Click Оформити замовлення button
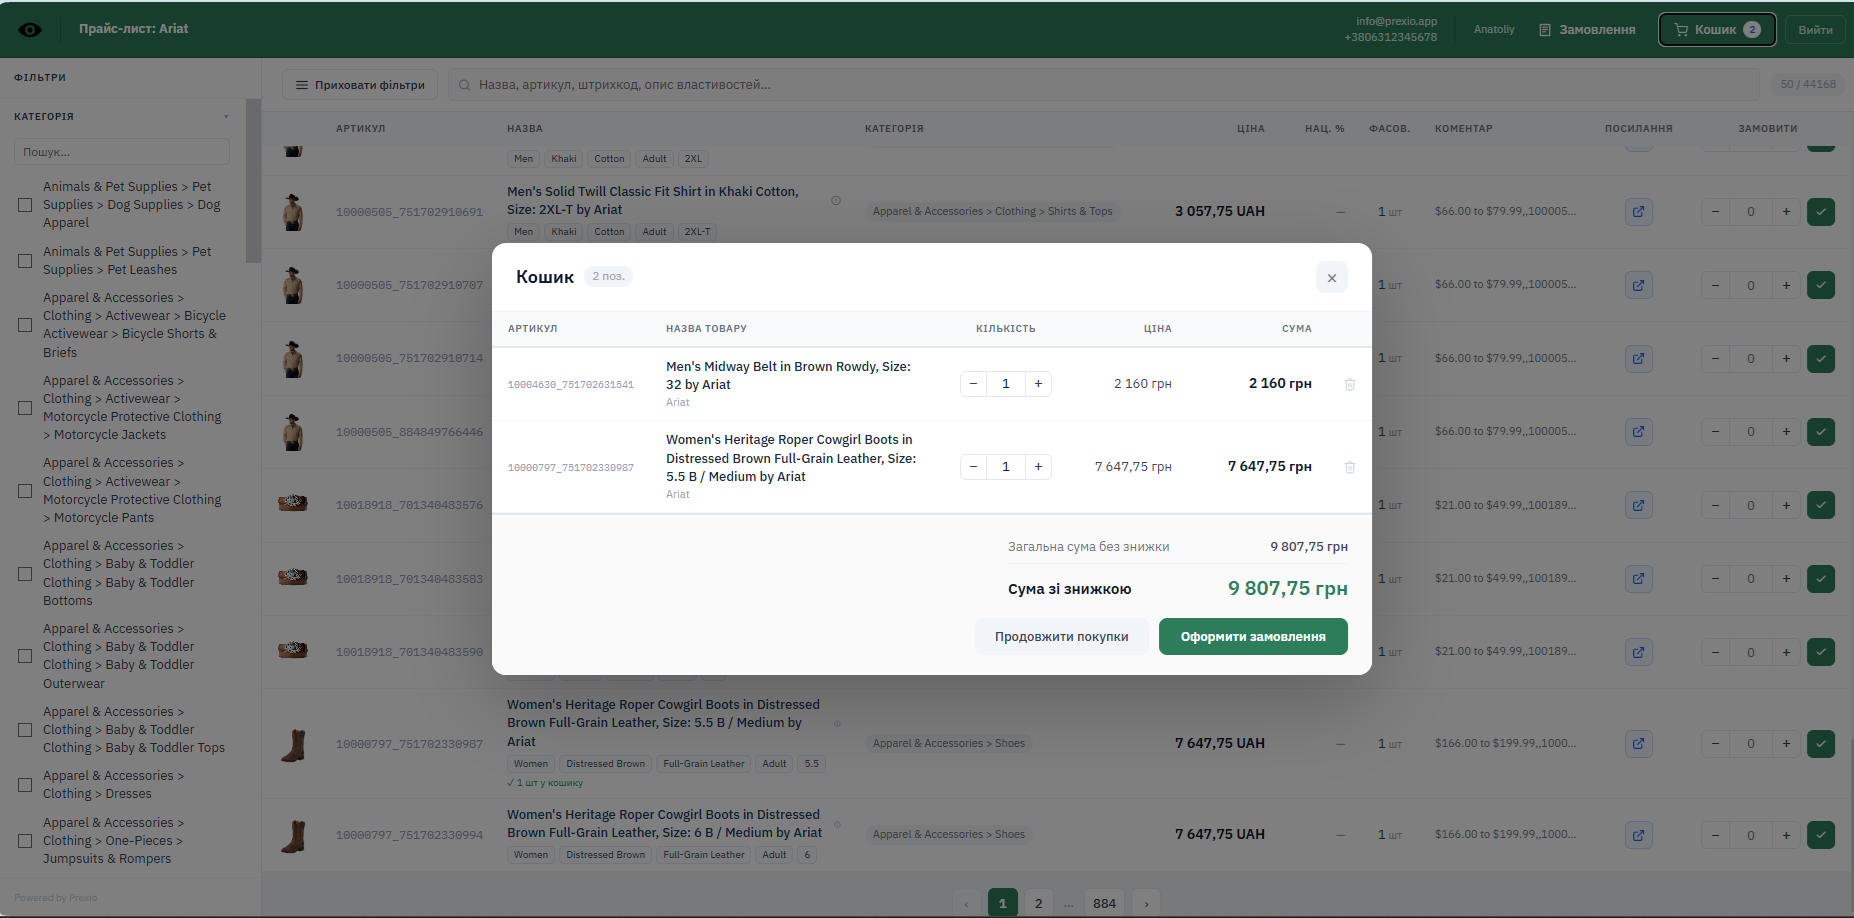The width and height of the screenshot is (1854, 918). [1253, 637]
